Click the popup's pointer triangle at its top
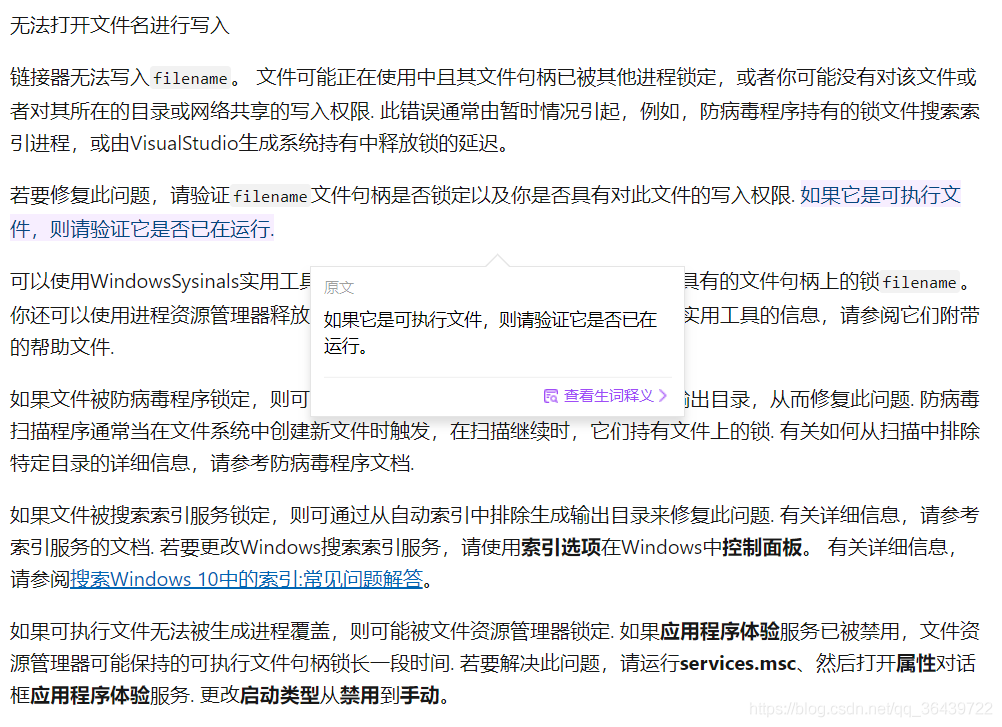Screen dimensions: 1002x727 (x=498, y=261)
